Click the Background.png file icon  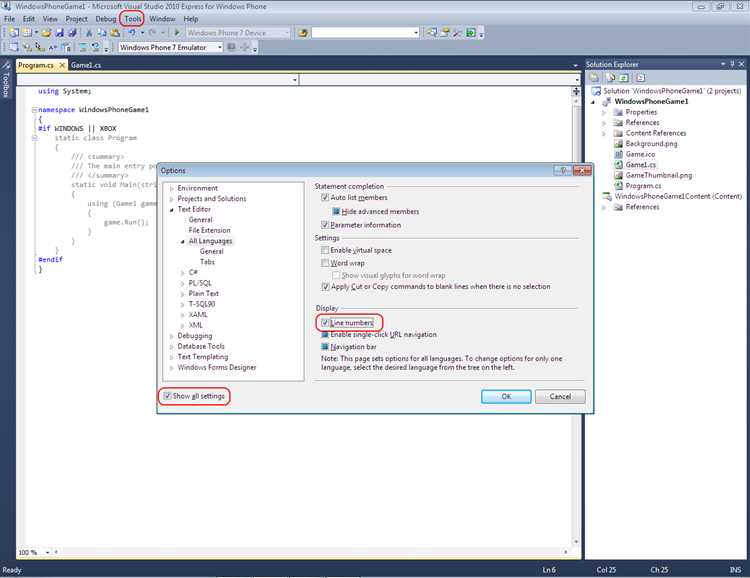pos(618,144)
